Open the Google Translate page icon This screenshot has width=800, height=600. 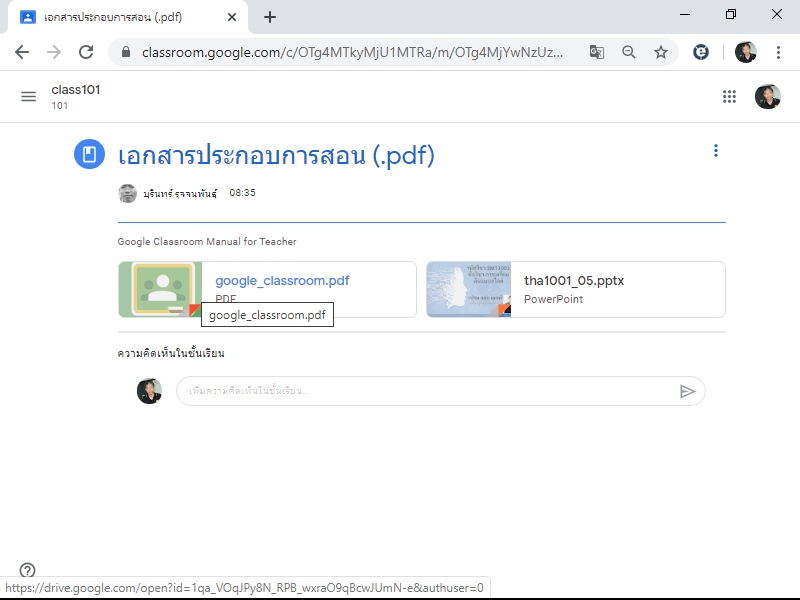[596, 52]
